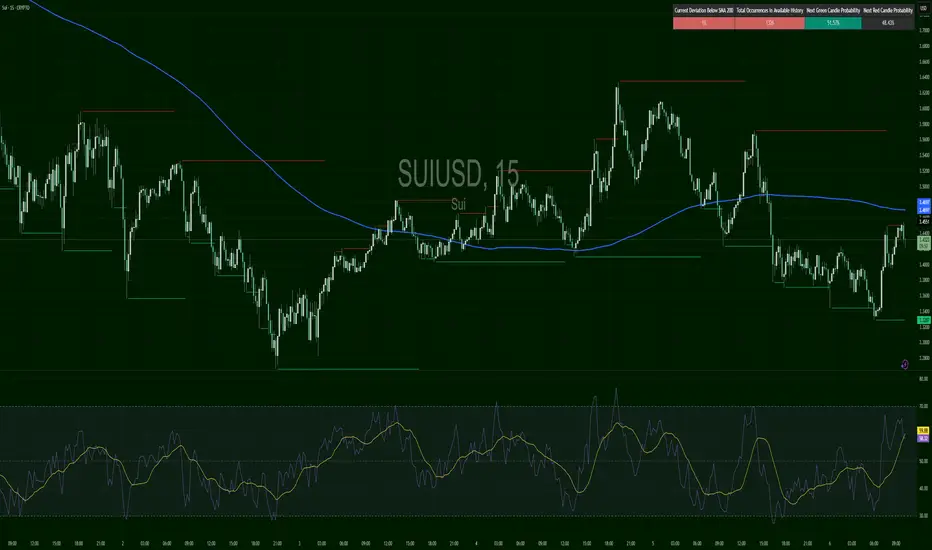This screenshot has height=550, width=932.
Task: Click the 30.00 level on RSI axis
Action: click(924, 516)
